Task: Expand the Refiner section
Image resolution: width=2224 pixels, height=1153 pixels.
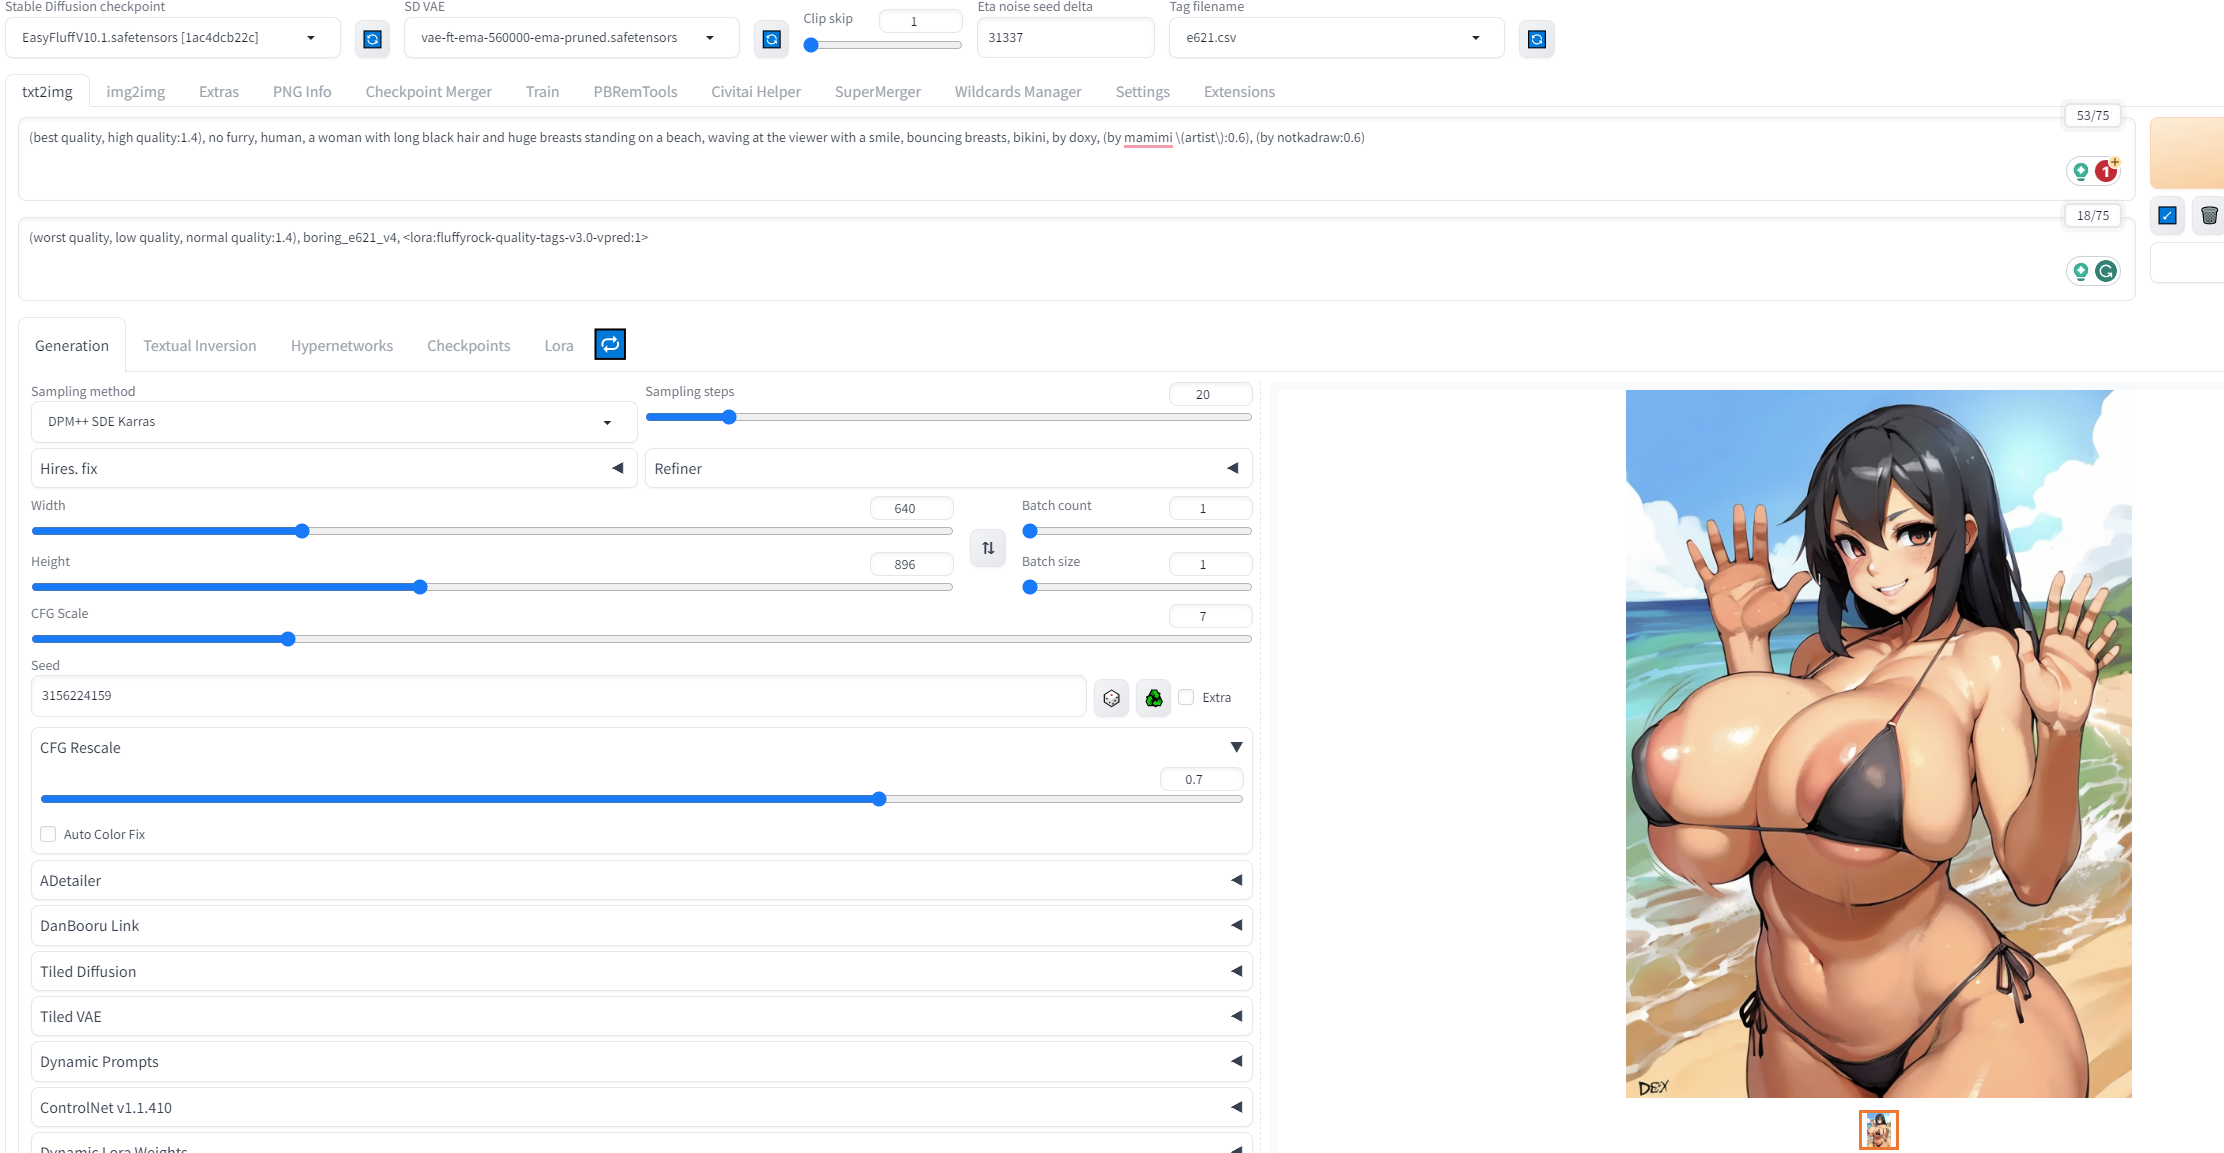Action: click(948, 468)
